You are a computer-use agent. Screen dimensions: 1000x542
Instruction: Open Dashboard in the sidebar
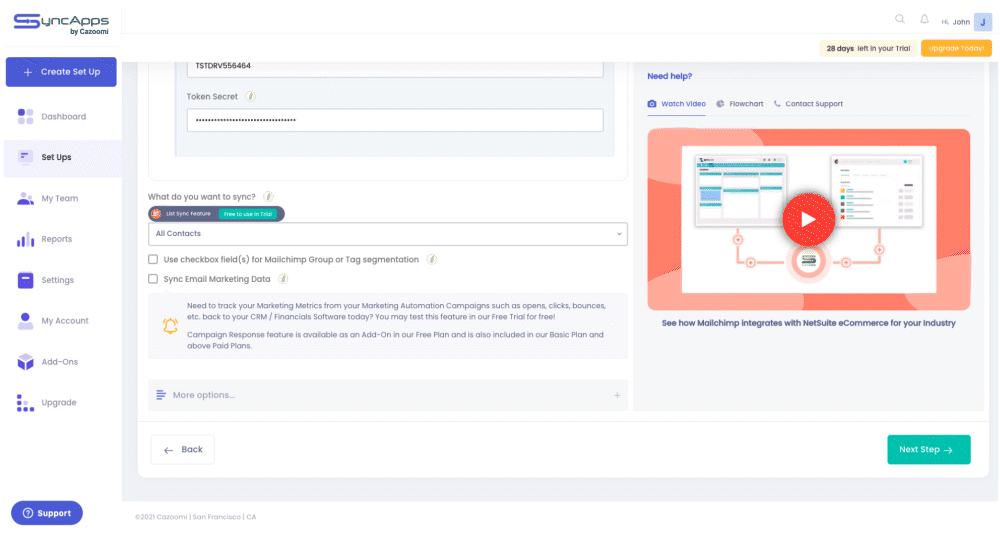pyautogui.click(x=62, y=116)
